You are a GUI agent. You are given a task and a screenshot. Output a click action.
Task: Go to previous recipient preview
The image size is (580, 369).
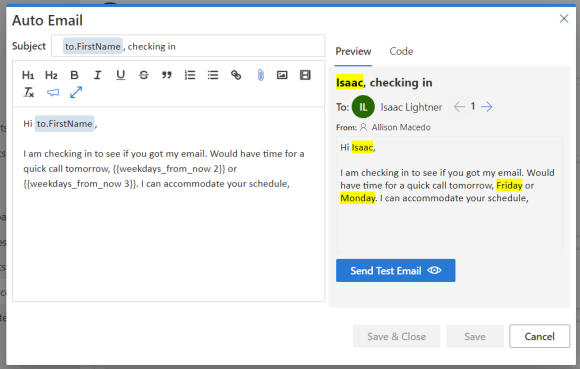point(459,107)
